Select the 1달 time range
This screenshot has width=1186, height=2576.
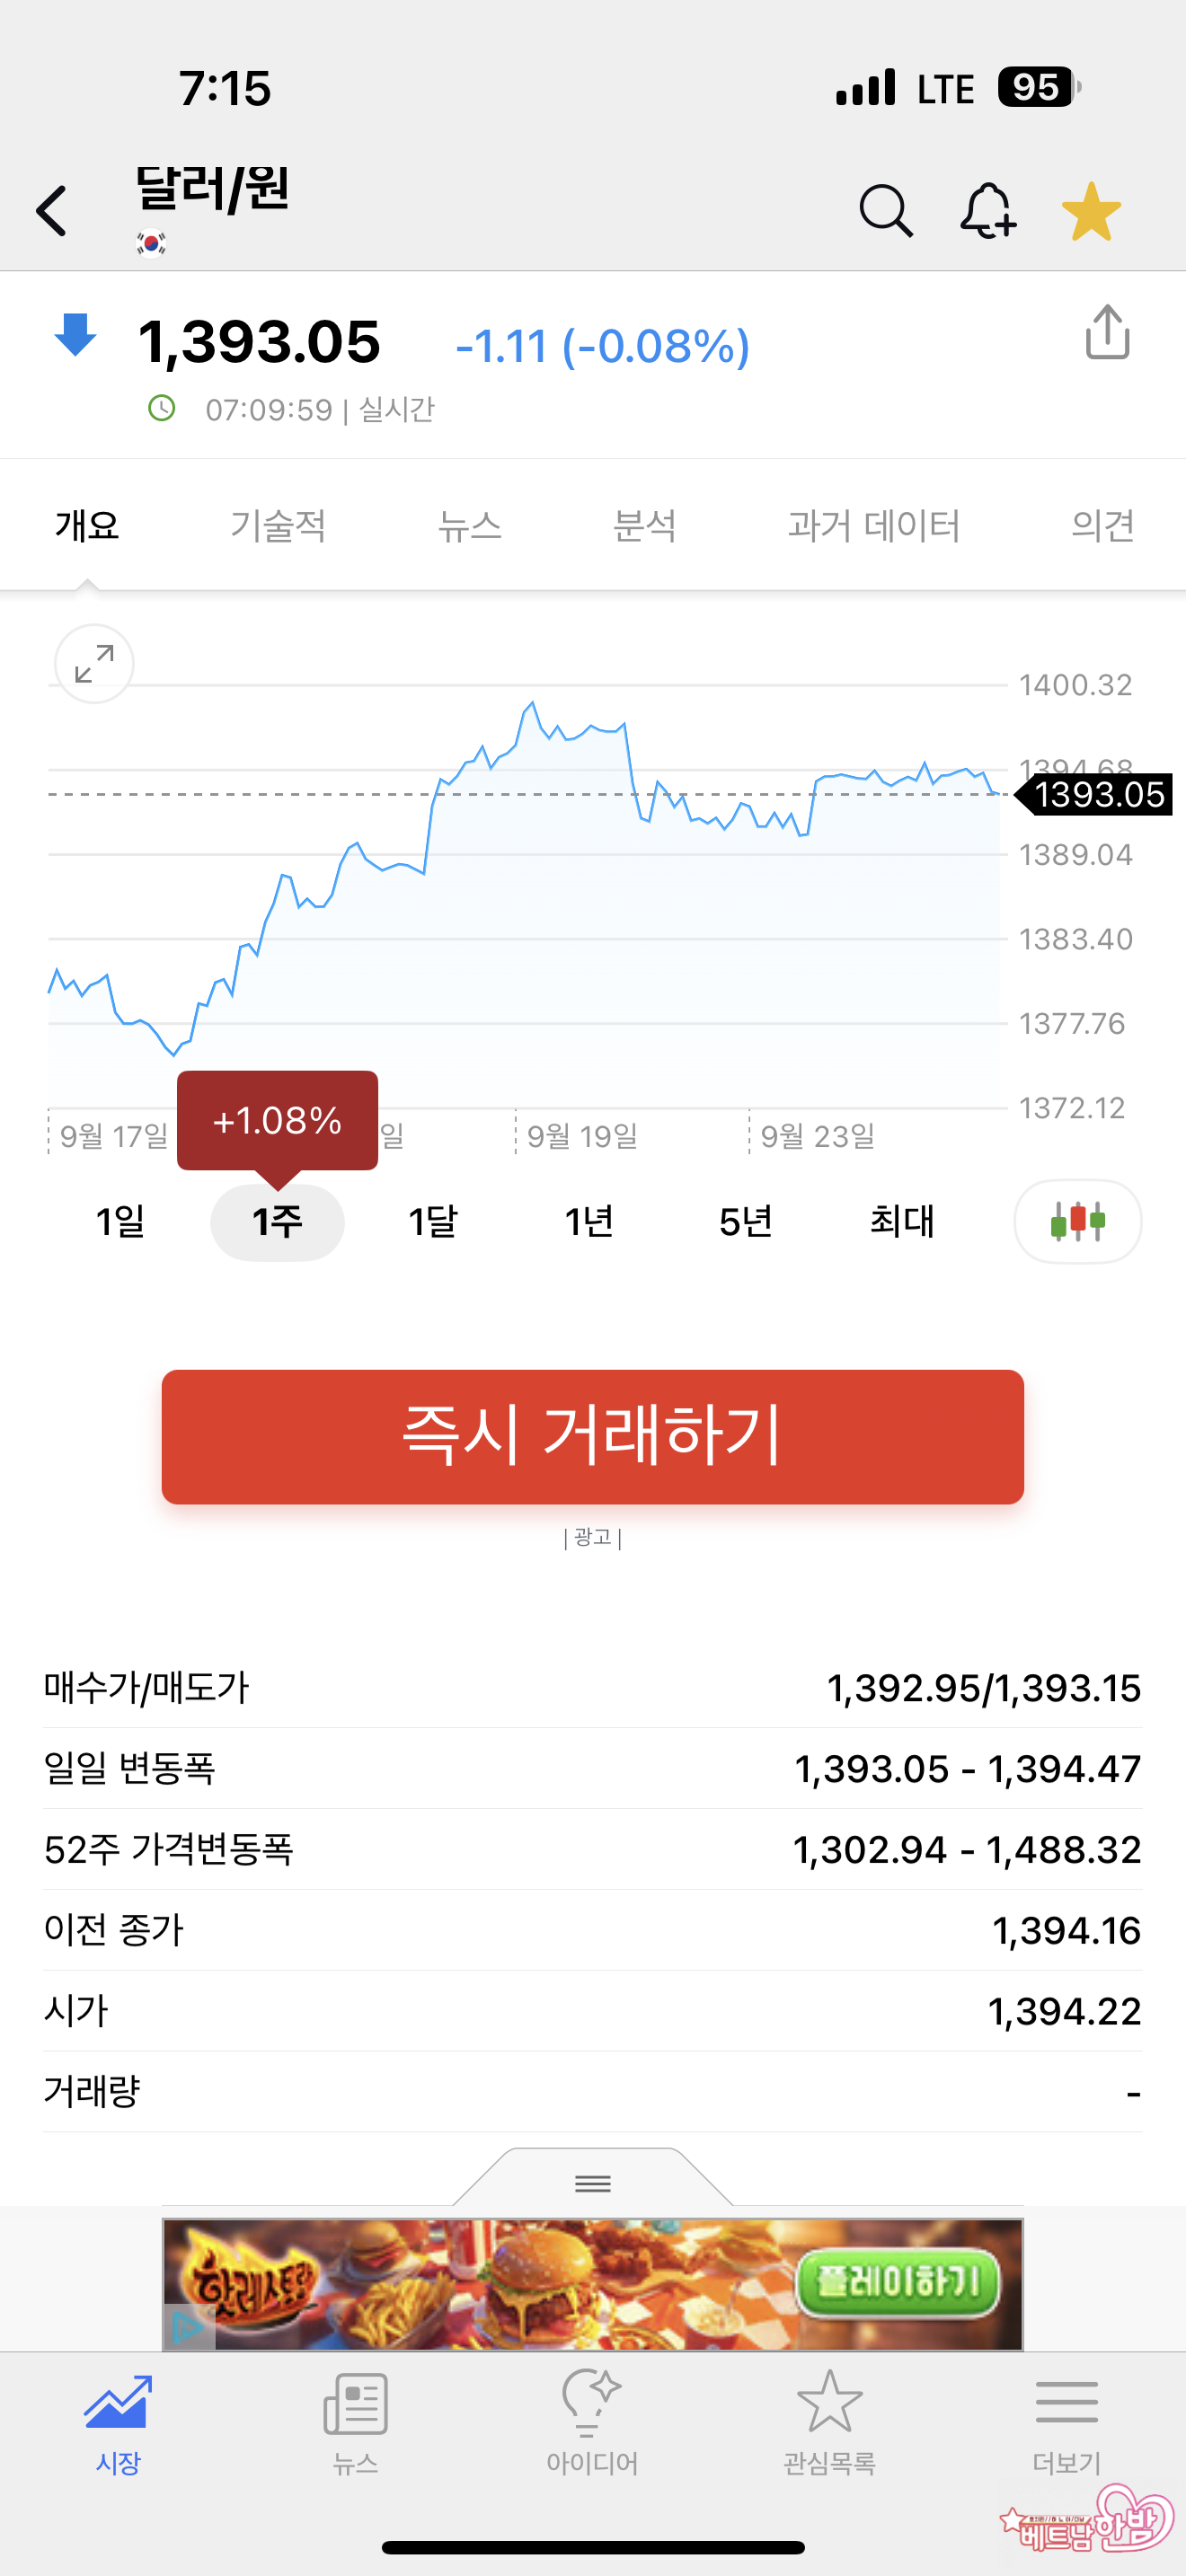pos(433,1221)
